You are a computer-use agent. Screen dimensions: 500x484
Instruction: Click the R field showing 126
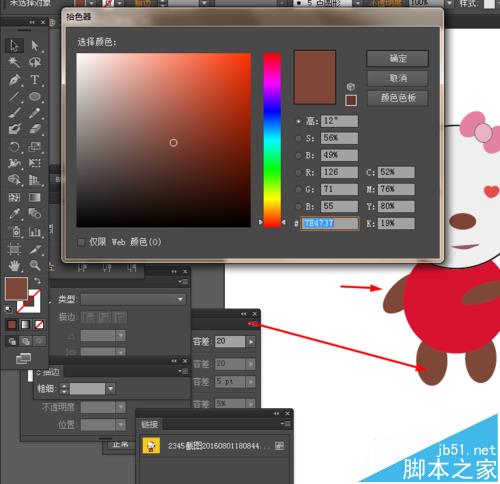tap(339, 172)
